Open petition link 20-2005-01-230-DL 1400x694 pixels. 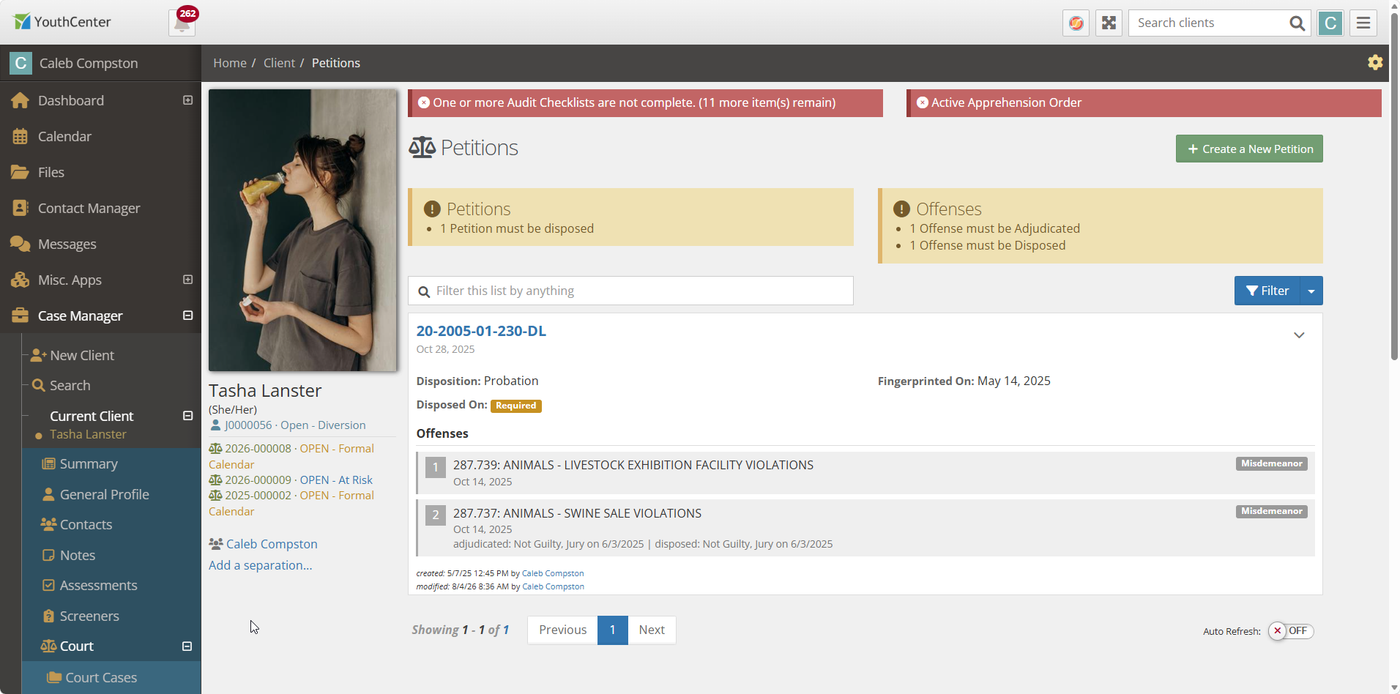(481, 331)
